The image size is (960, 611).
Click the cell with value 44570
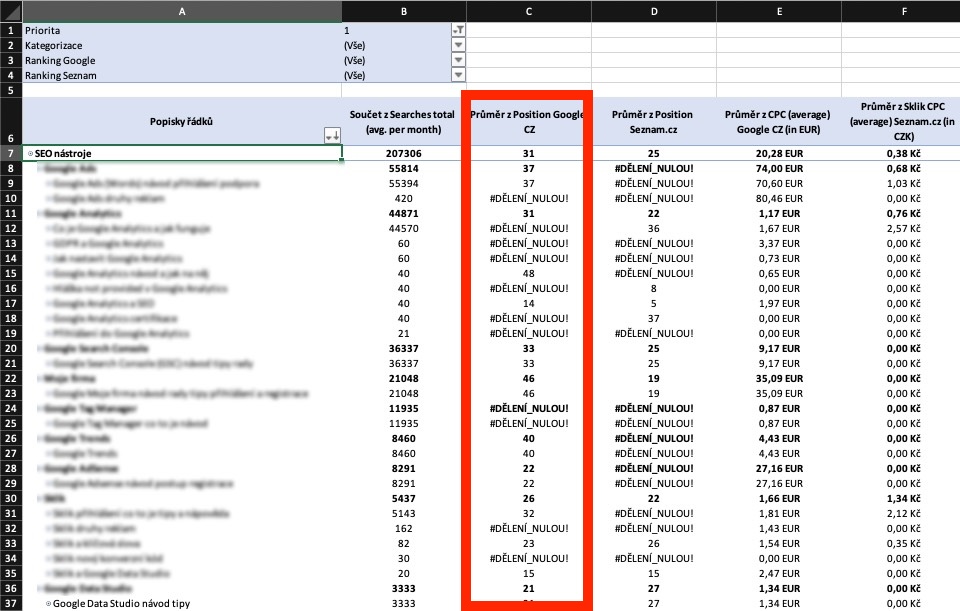404,228
